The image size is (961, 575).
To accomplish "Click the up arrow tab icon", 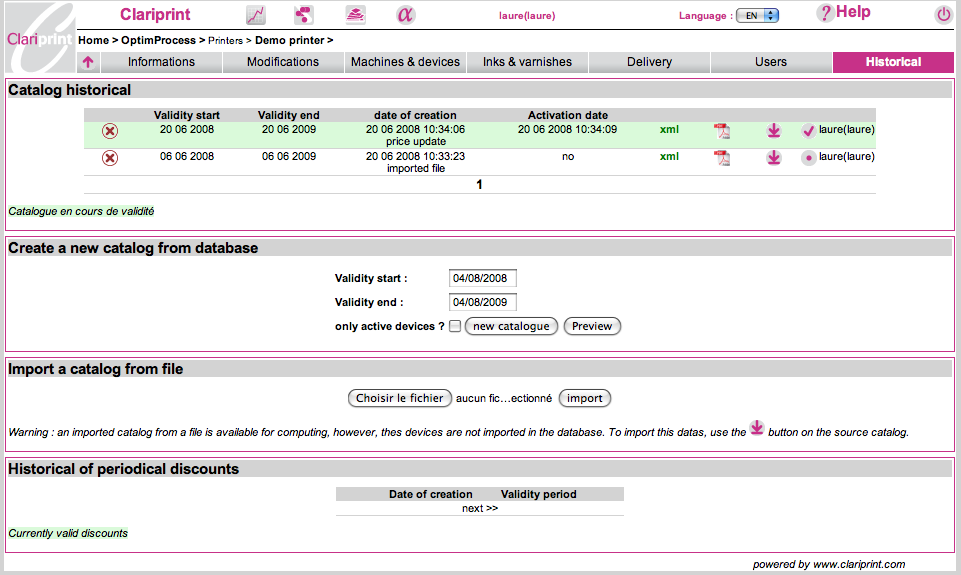I will [89, 62].
